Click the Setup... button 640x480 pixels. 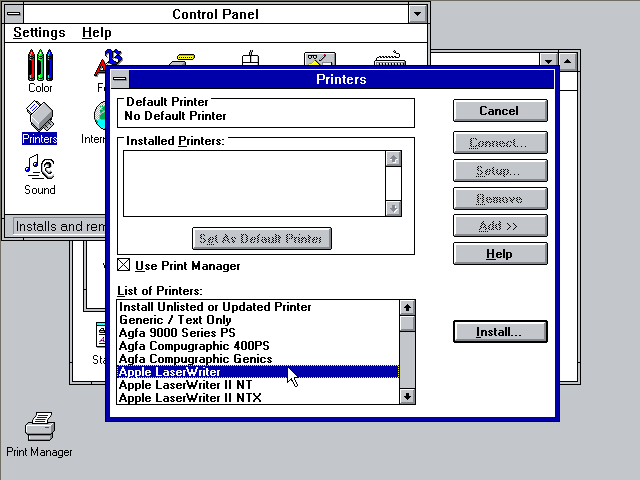tap(500, 171)
